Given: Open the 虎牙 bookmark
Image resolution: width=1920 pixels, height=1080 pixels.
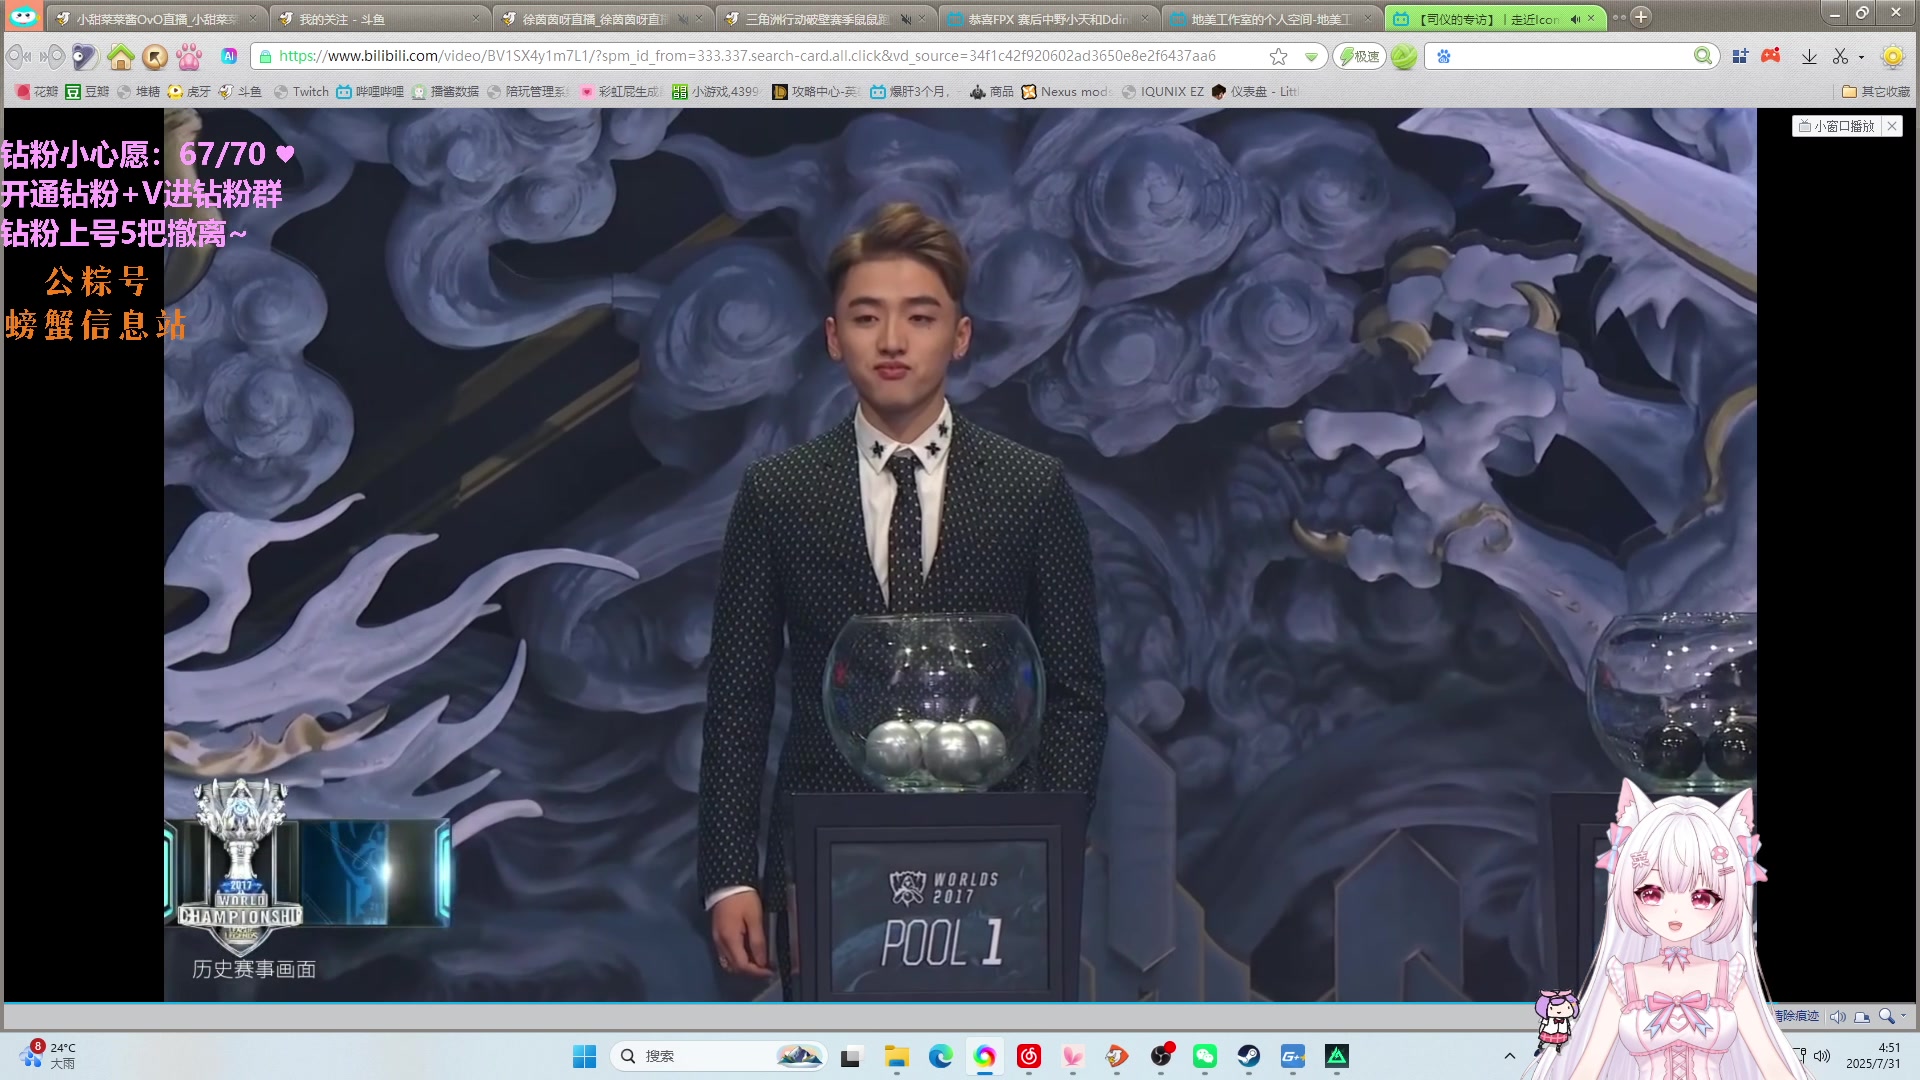Looking at the screenshot, I should (x=189, y=91).
